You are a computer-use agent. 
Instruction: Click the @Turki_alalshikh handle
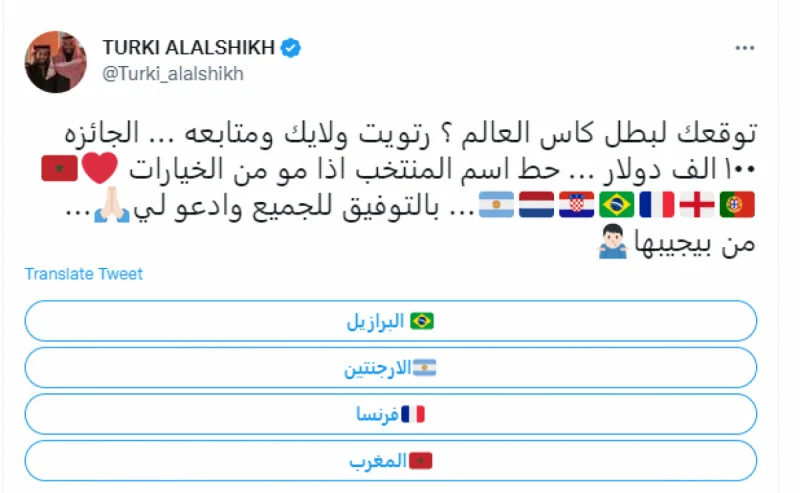tap(173, 74)
